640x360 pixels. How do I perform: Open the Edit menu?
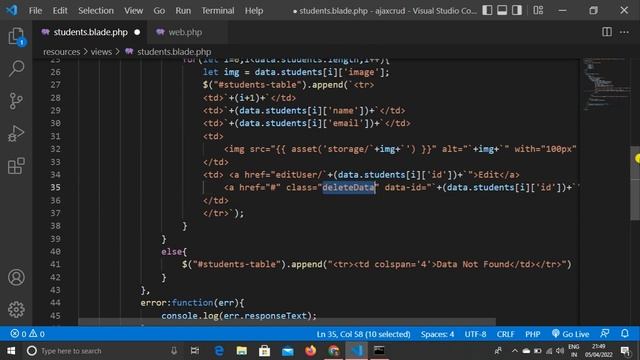(x=60, y=11)
